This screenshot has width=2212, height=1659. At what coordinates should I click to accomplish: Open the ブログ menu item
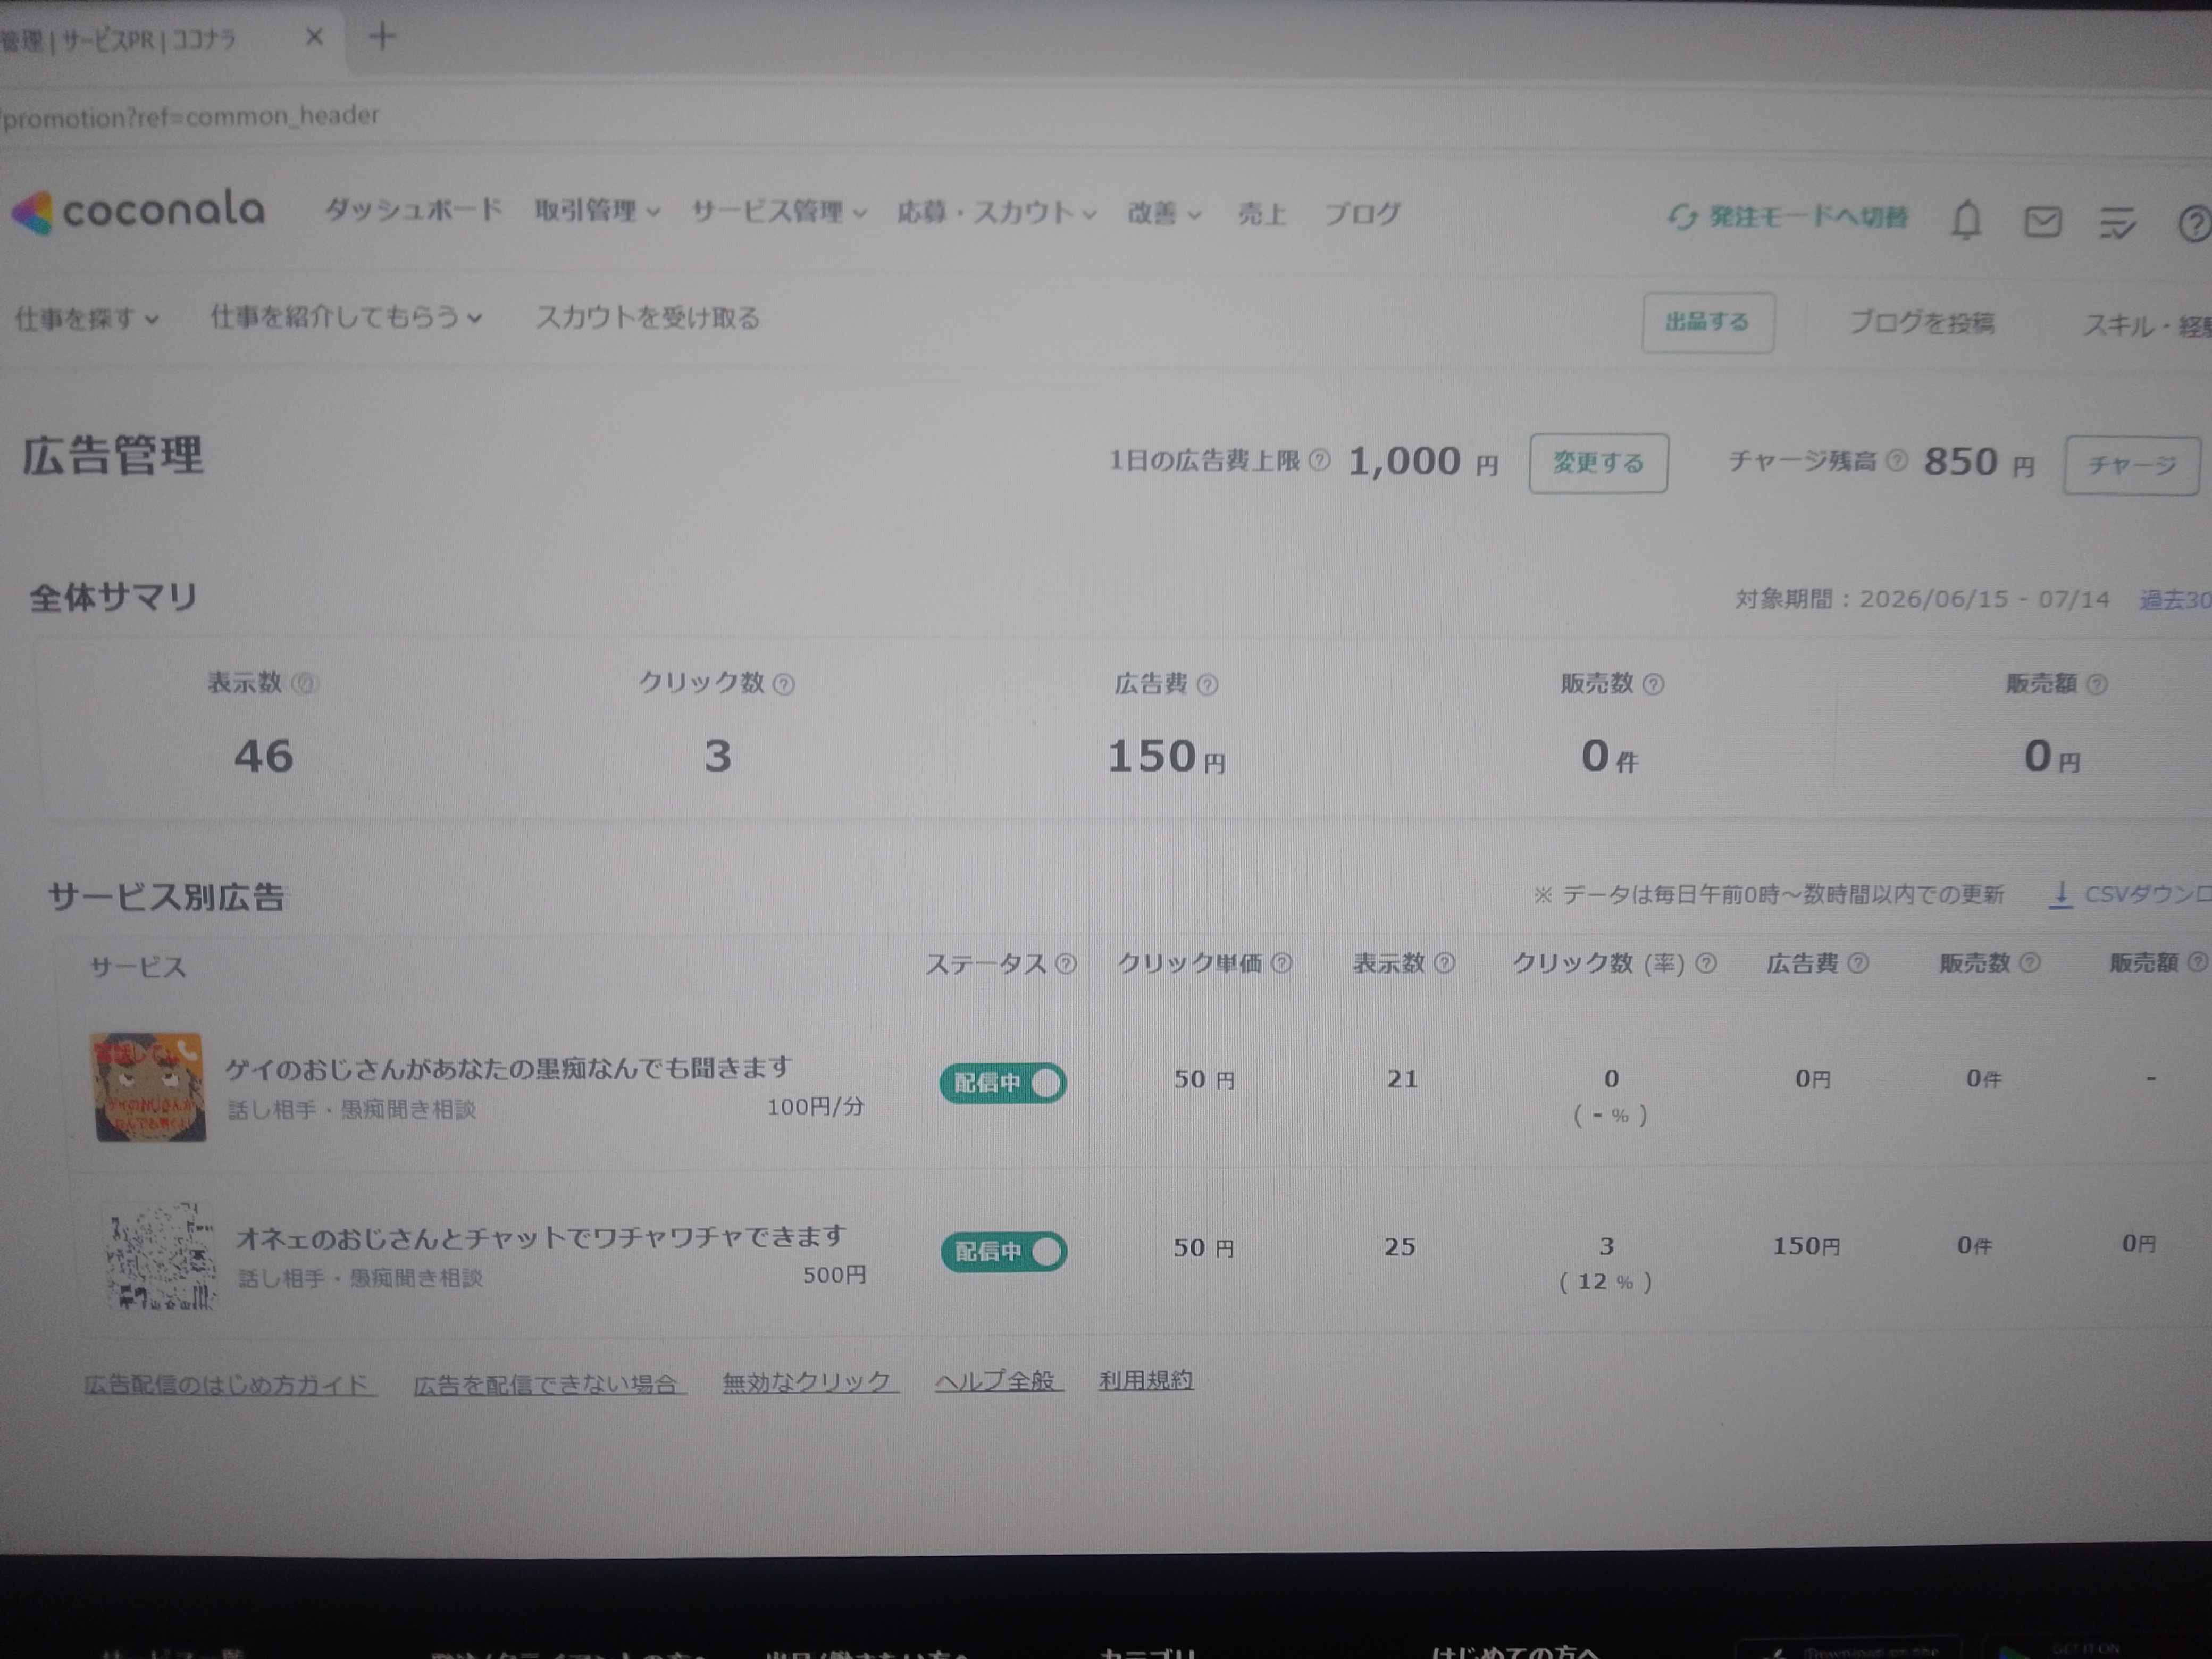(1362, 214)
